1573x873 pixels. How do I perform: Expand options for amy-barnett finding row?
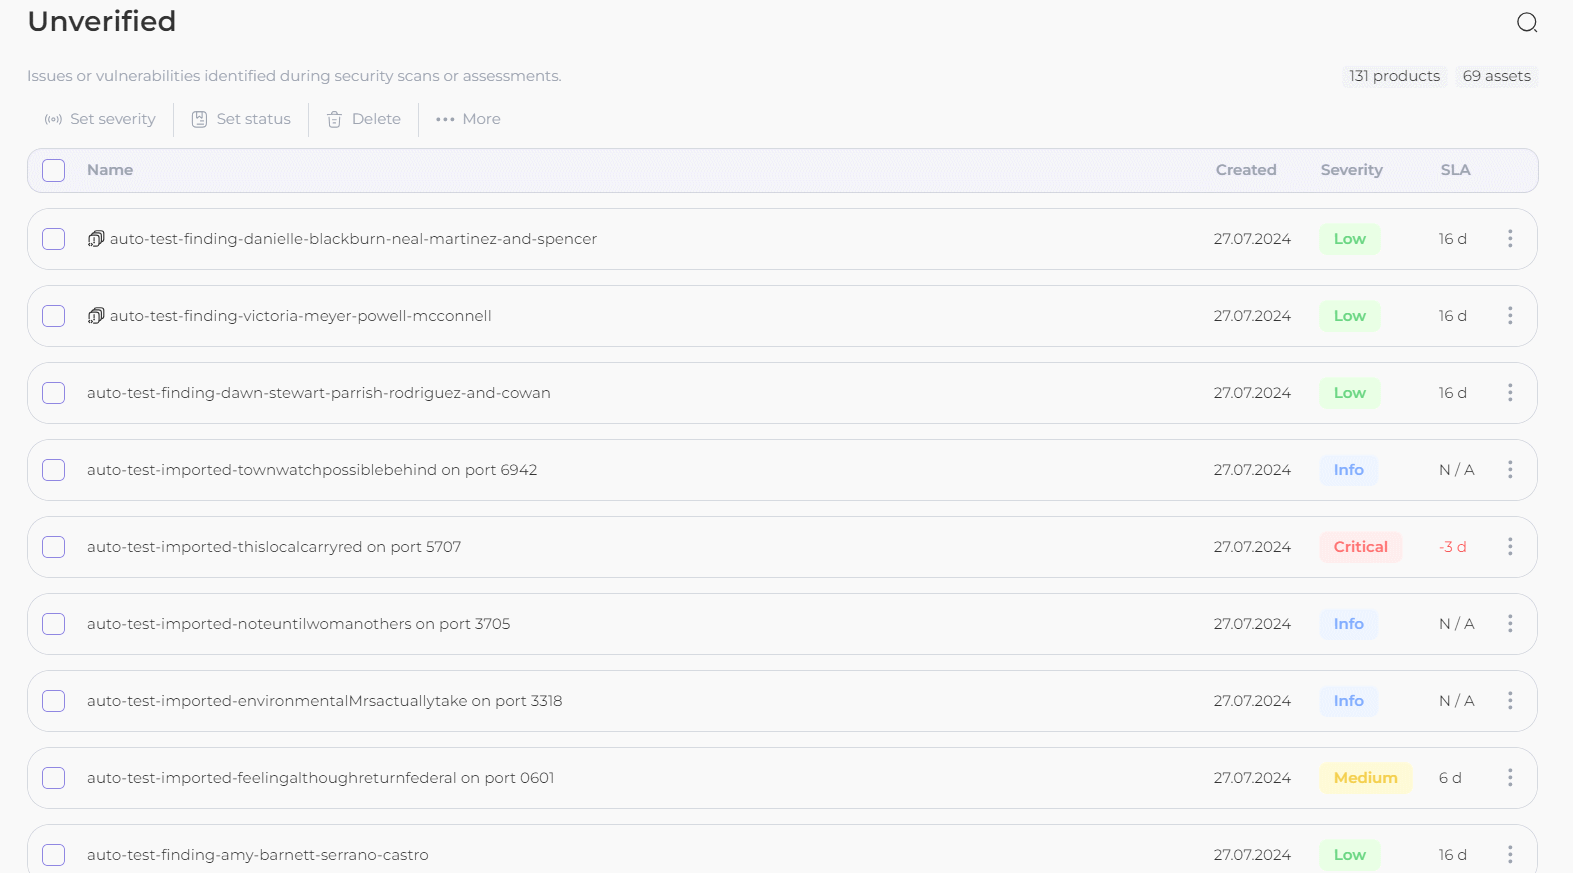pyautogui.click(x=1509, y=854)
